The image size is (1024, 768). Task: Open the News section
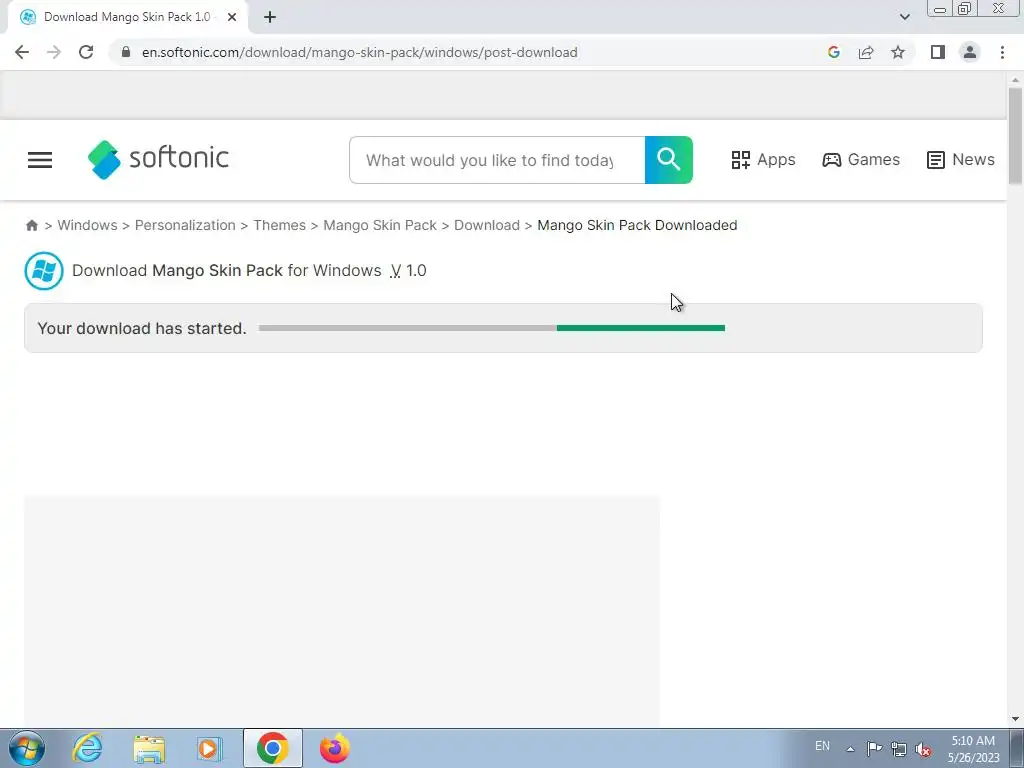(961, 159)
